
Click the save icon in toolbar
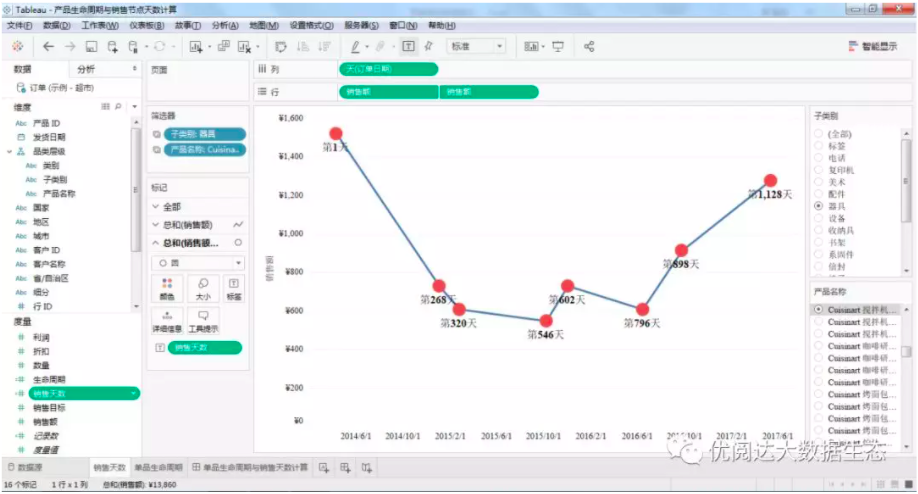pyautogui.click(x=91, y=47)
